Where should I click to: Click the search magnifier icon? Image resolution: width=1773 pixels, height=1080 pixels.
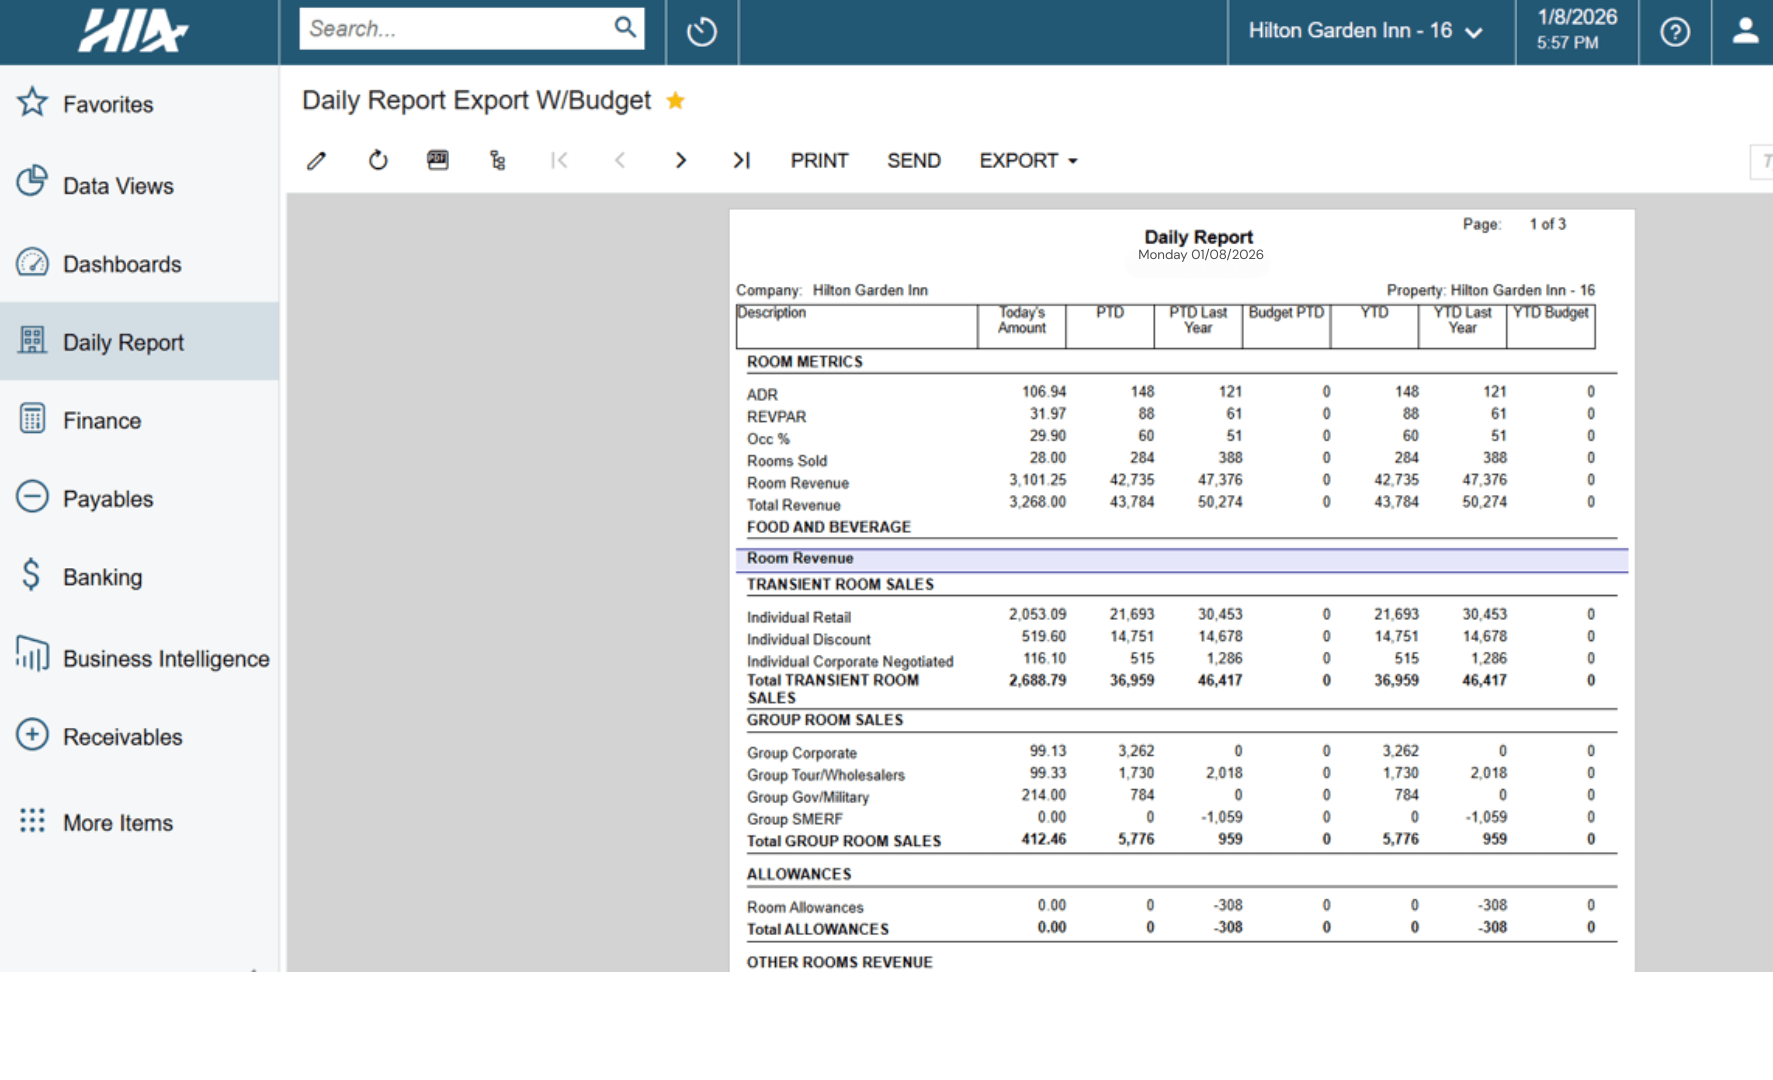point(624,28)
